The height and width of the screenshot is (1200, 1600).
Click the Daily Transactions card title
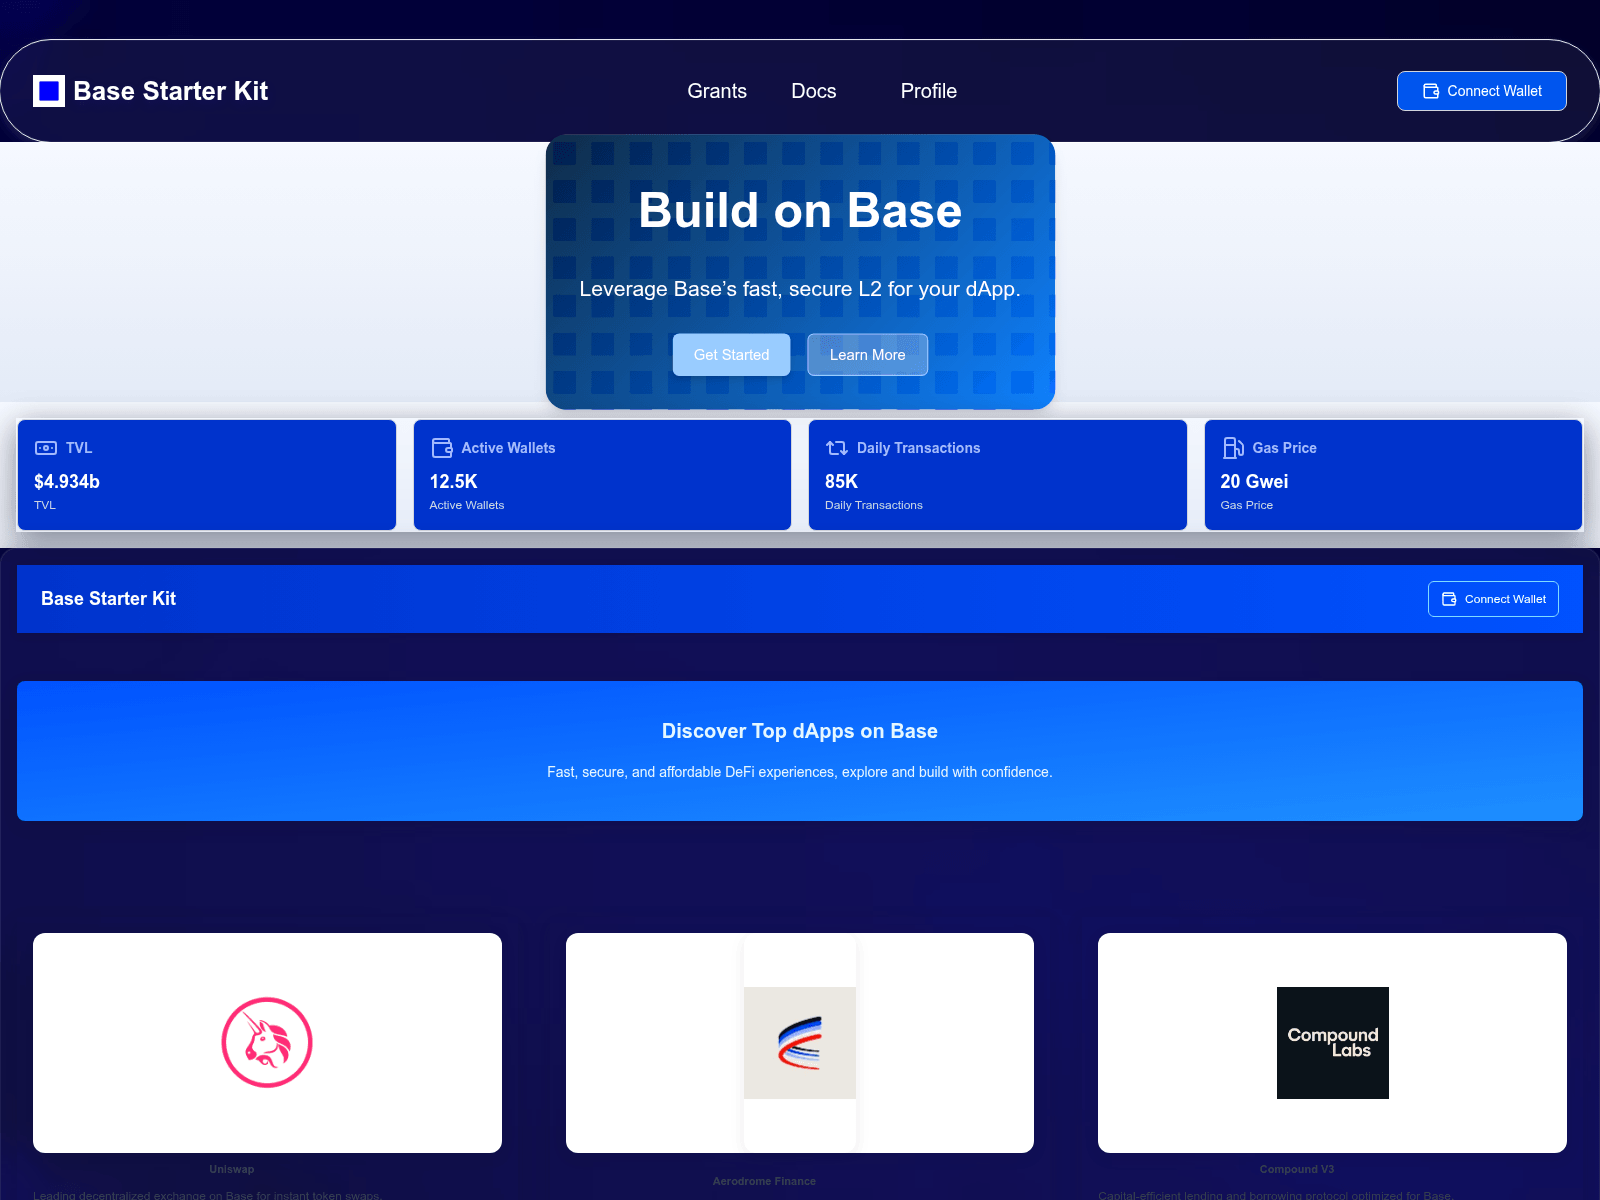(x=919, y=448)
